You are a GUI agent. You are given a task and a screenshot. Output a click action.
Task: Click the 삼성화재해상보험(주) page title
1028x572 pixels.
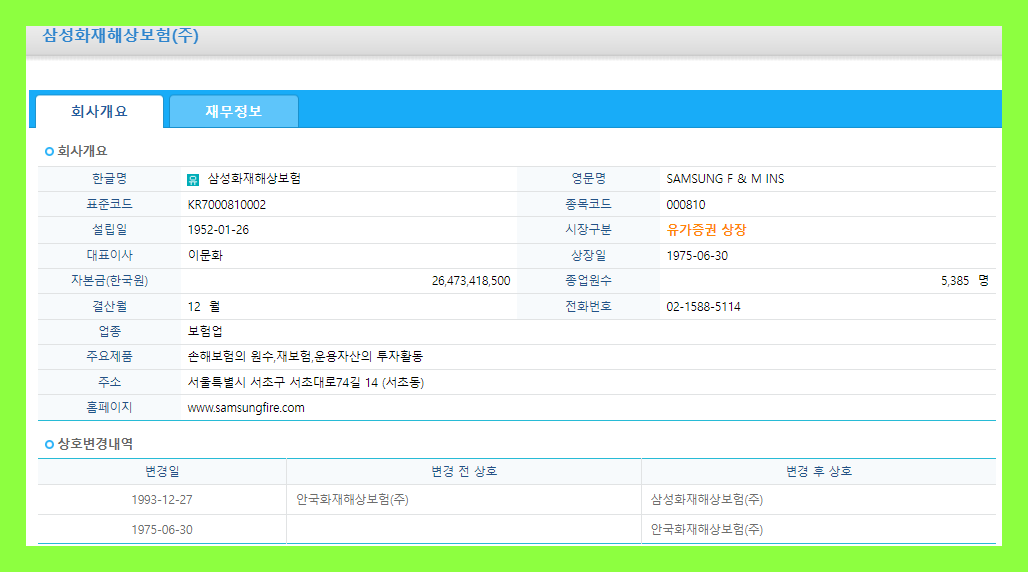(121, 35)
